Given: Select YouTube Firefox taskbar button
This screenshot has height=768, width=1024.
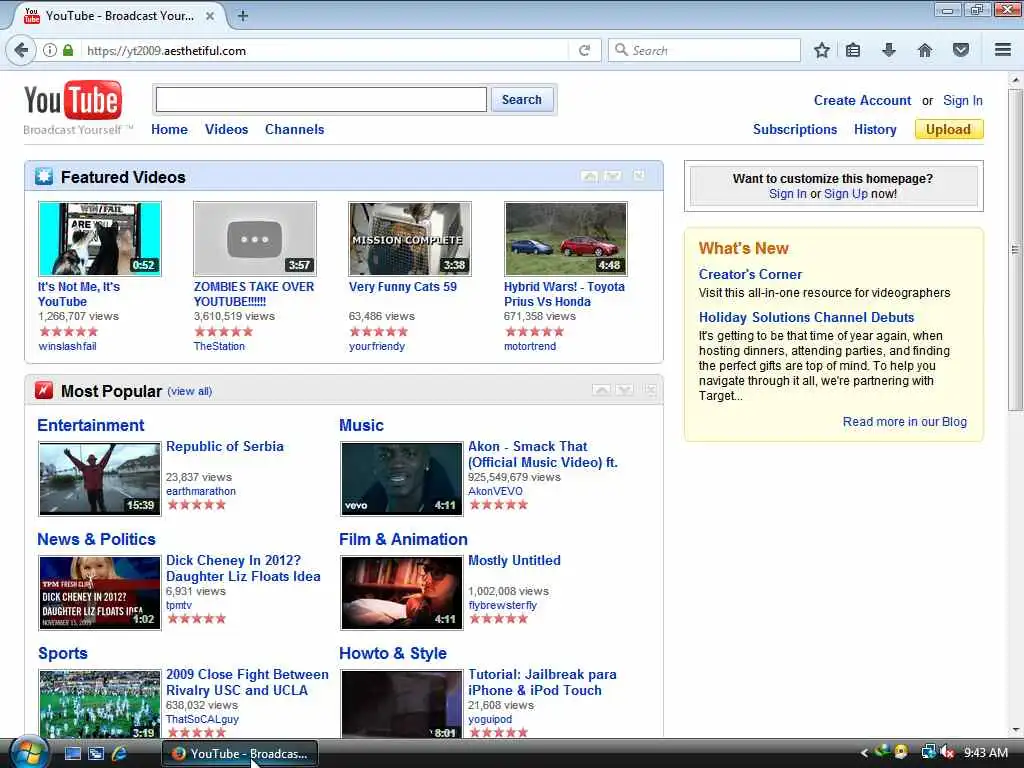Looking at the screenshot, I should coord(240,754).
